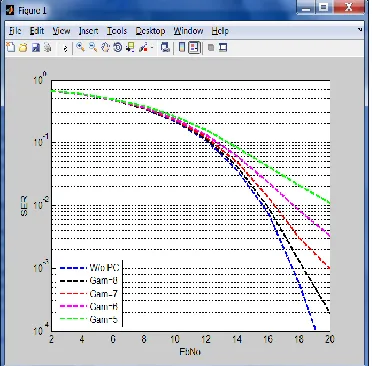
Task: Select the Edit Plot arrow tool
Action: click(x=65, y=48)
